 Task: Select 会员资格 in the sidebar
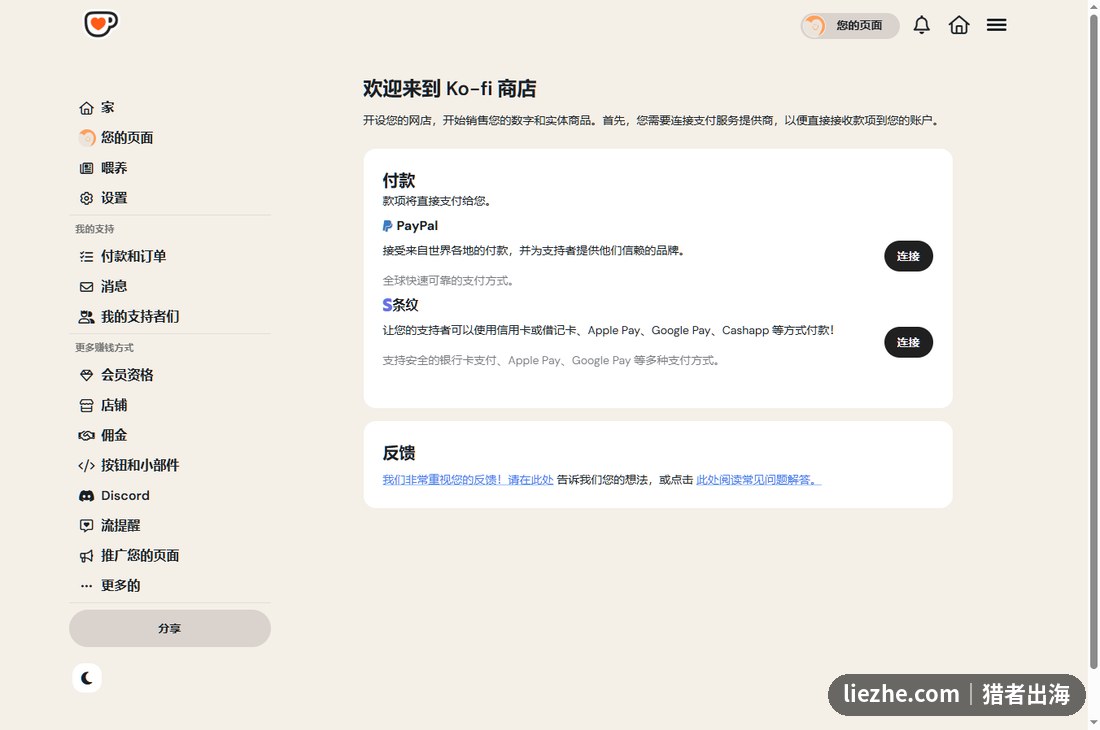(170, 375)
